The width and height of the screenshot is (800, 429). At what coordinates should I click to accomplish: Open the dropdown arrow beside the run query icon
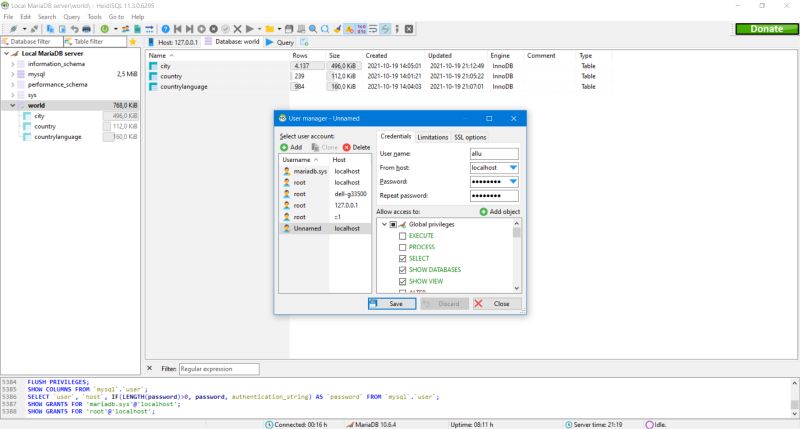[259, 29]
